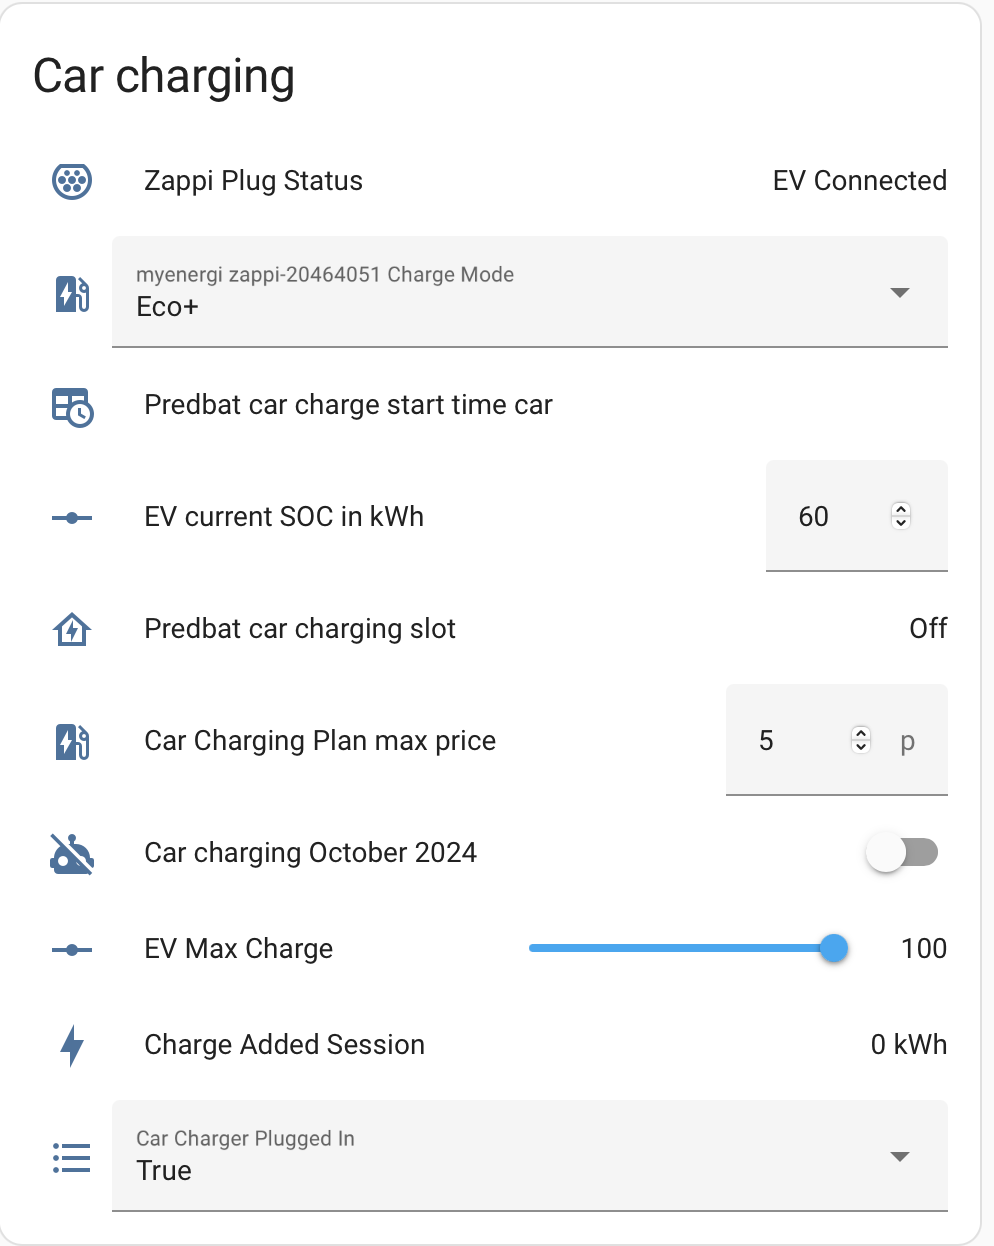Open the Zappi Plug Status EV Connected entry
This screenshot has width=994, height=1246.
pos(860,181)
